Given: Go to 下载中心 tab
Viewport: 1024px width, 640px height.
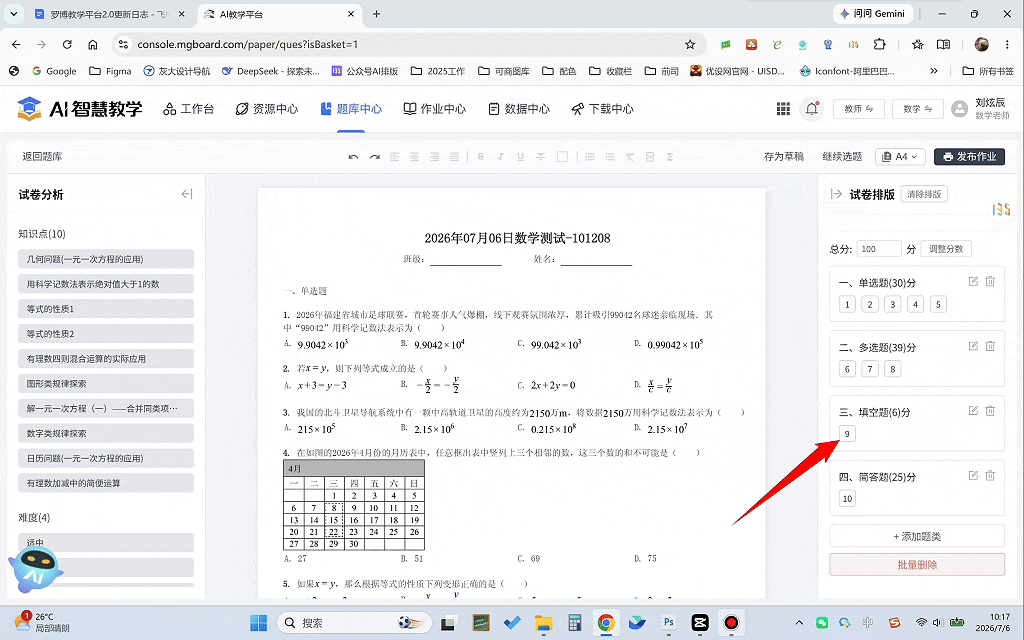Looking at the screenshot, I should (602, 109).
